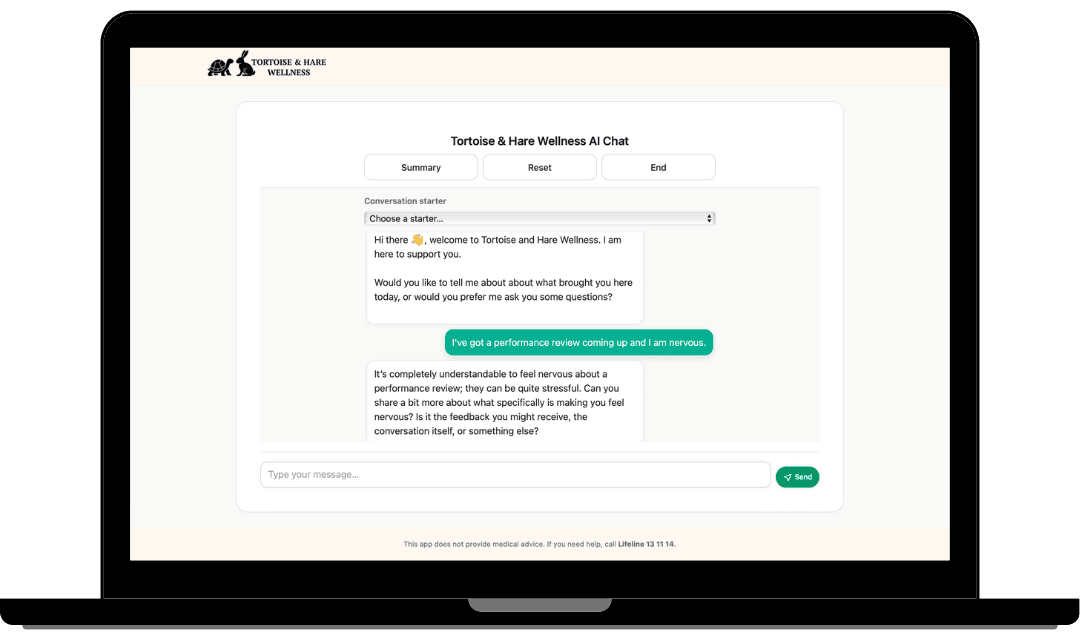The image size is (1080, 640).
Task: Click the tortoise logo icon
Action: click(x=220, y=67)
